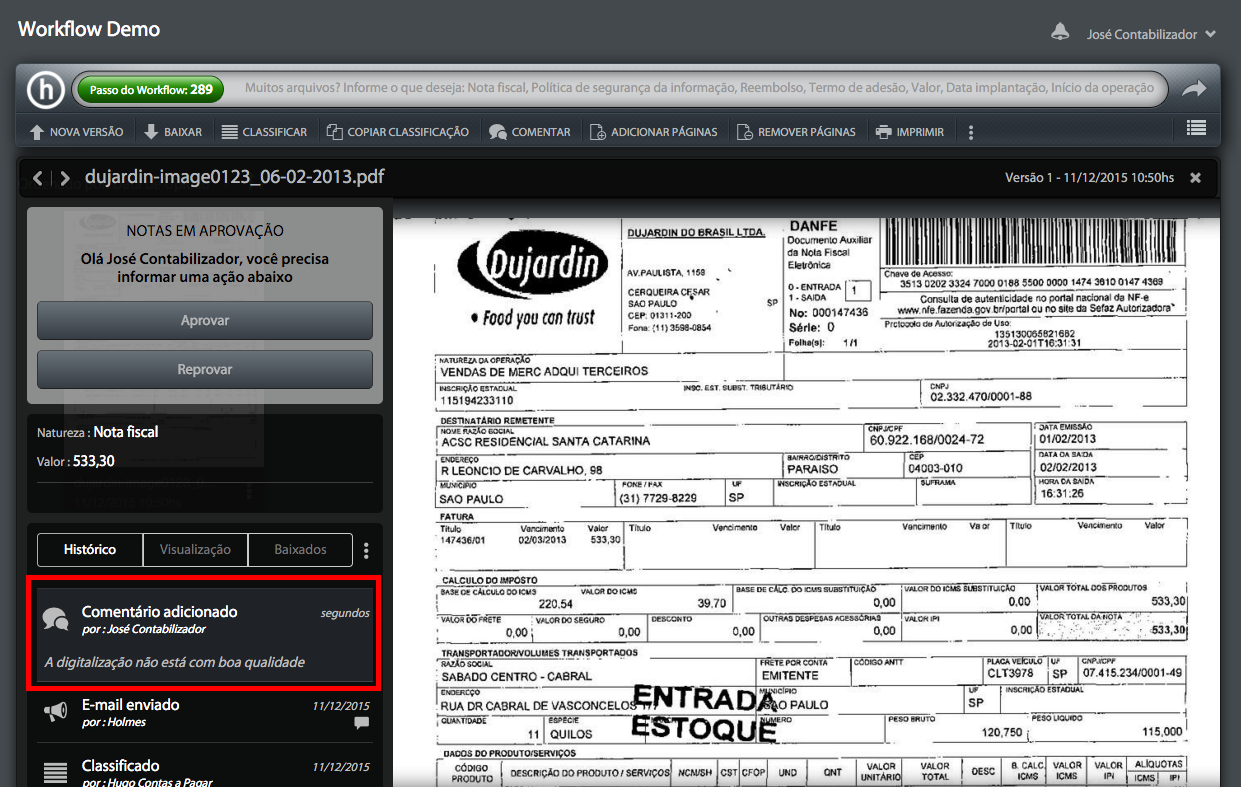Focus the "Muitos arquivos?" search field
The width and height of the screenshot is (1241, 787).
698,88
